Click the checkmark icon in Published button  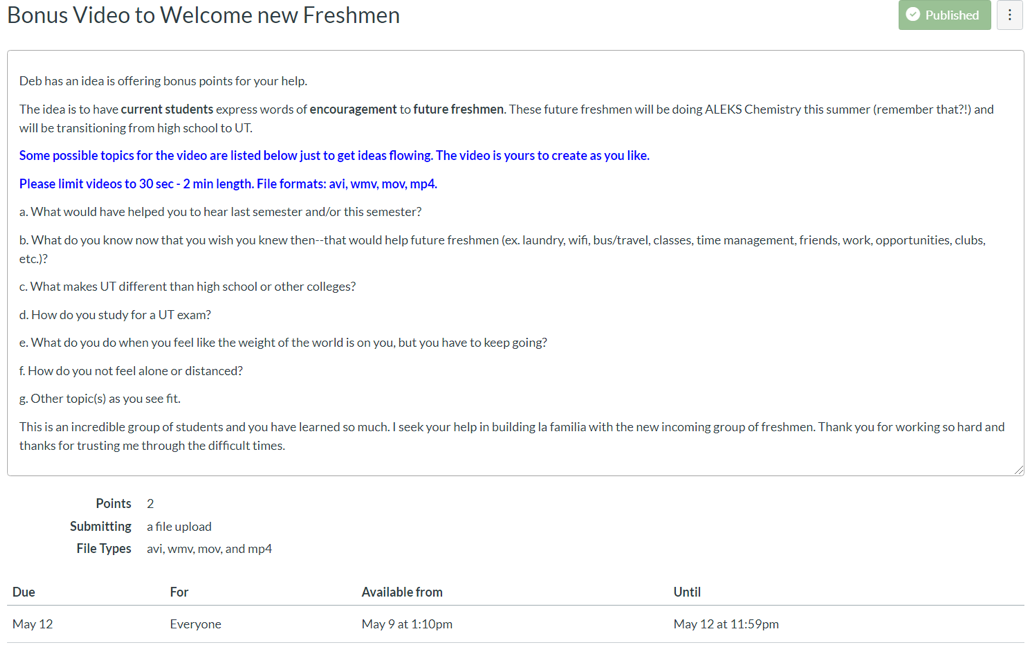coord(913,15)
